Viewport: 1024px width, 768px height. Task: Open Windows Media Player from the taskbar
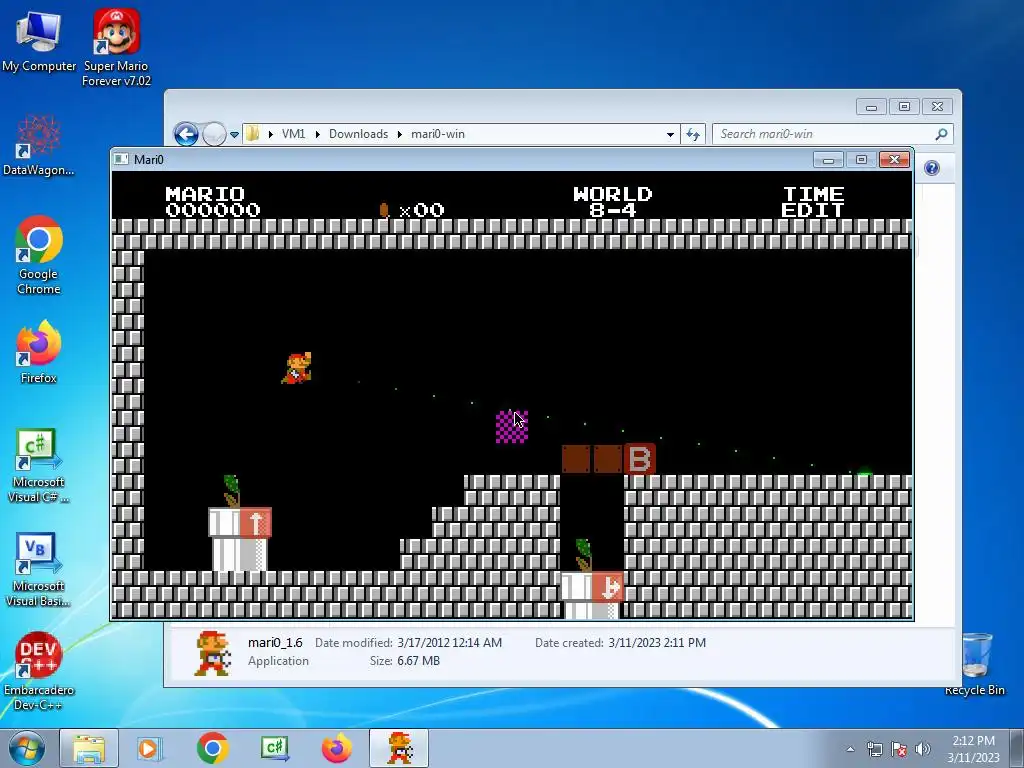148,748
